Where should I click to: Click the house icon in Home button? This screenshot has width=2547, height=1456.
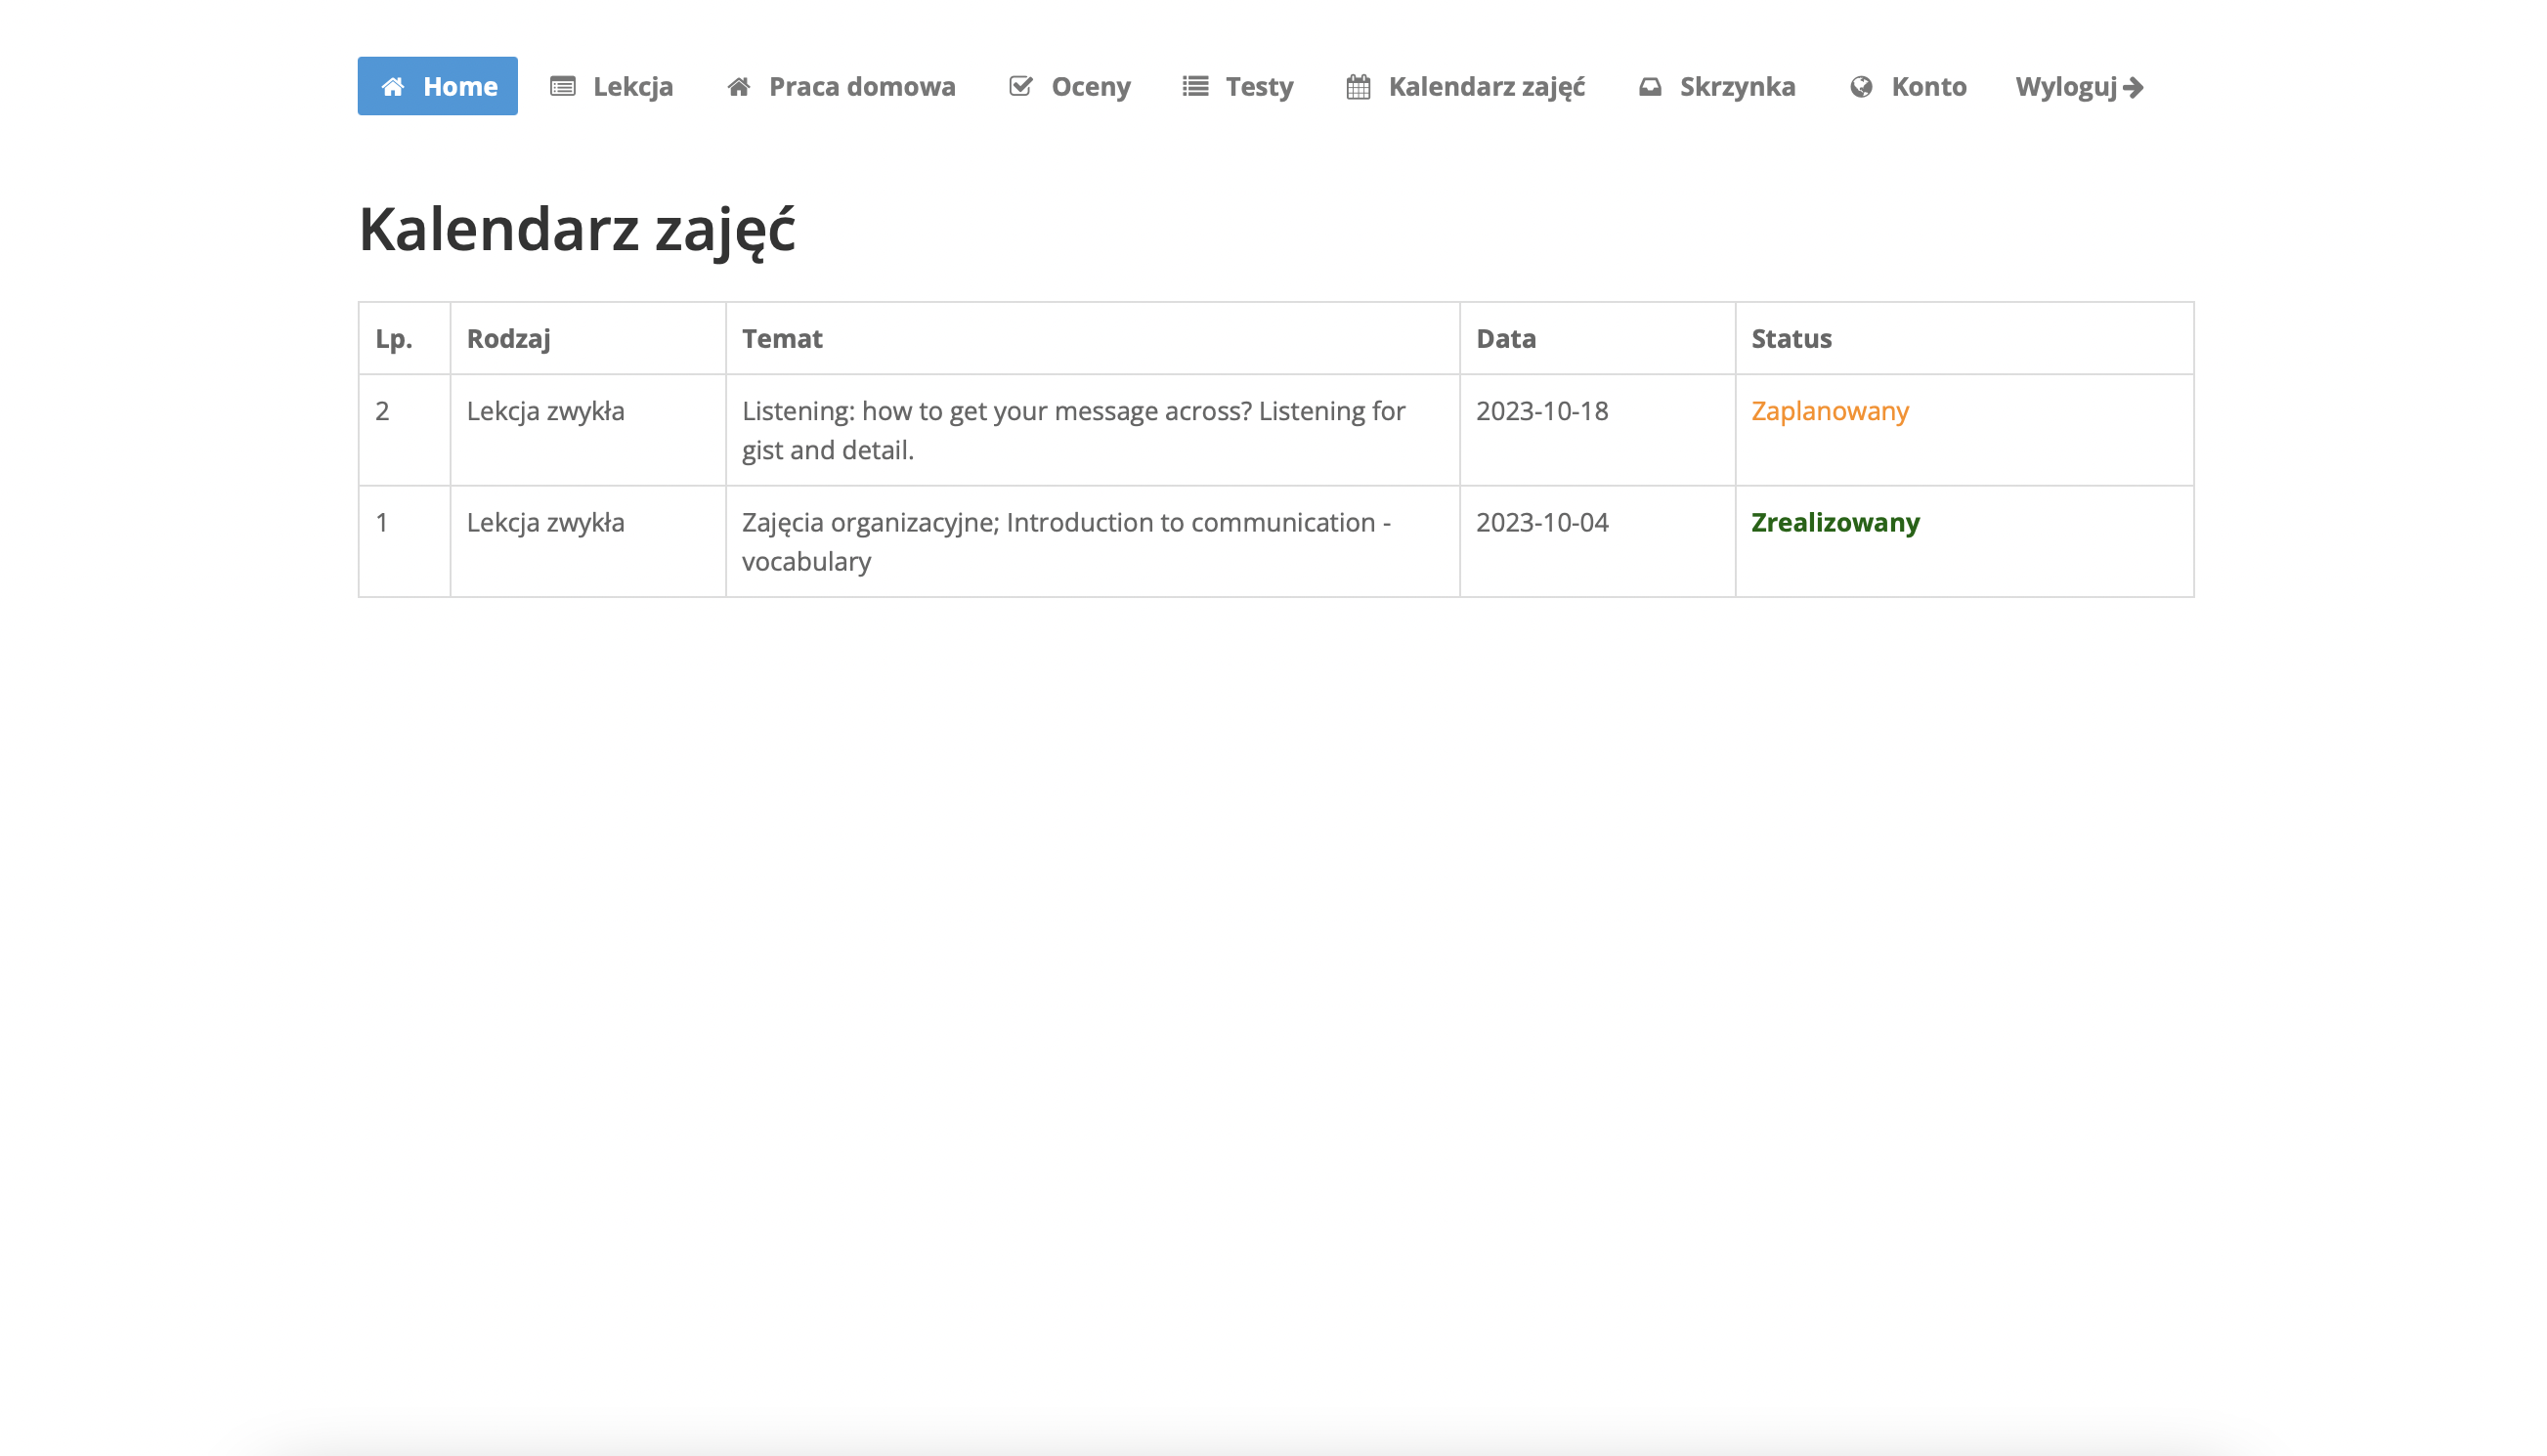(x=393, y=87)
